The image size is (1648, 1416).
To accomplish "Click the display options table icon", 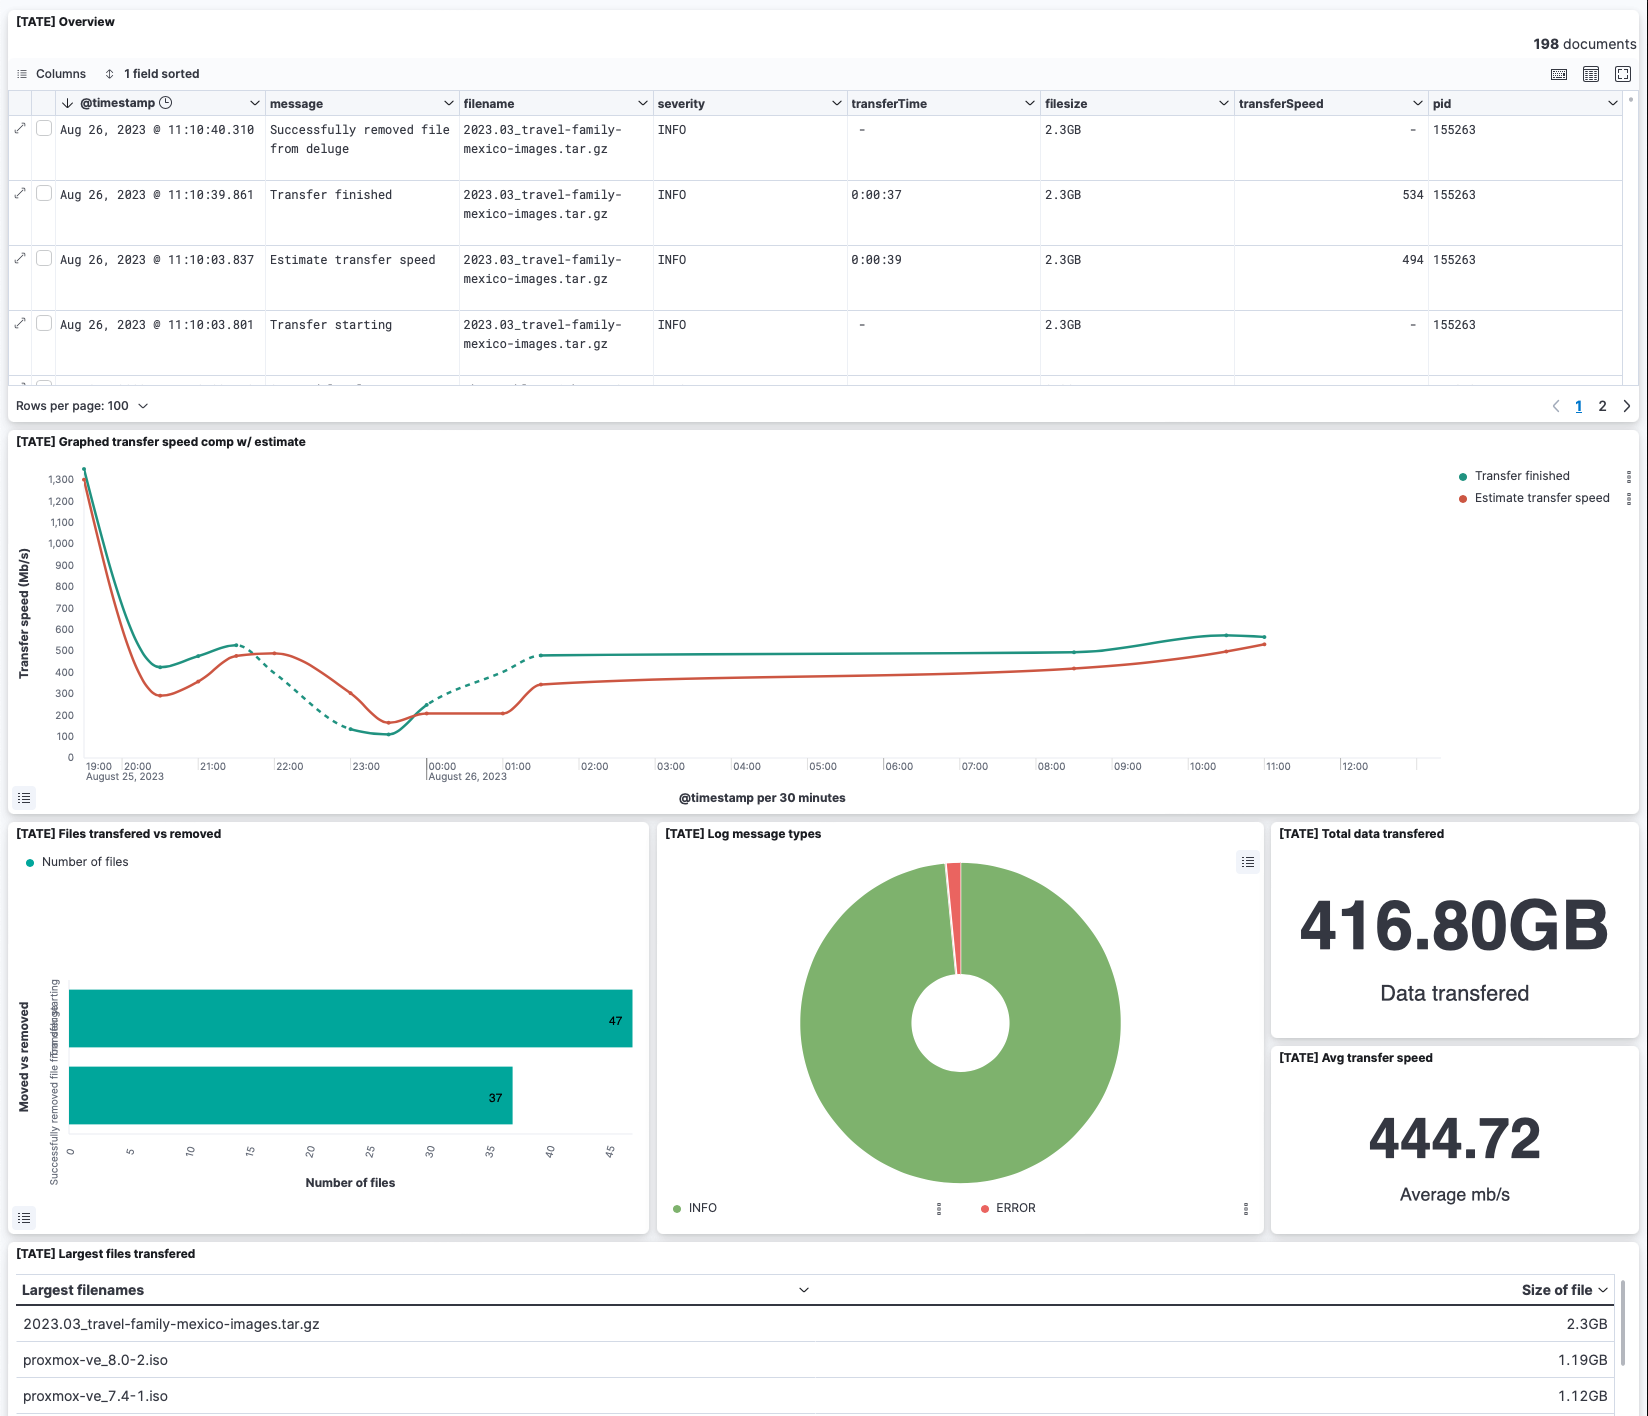I will click(x=1589, y=73).
